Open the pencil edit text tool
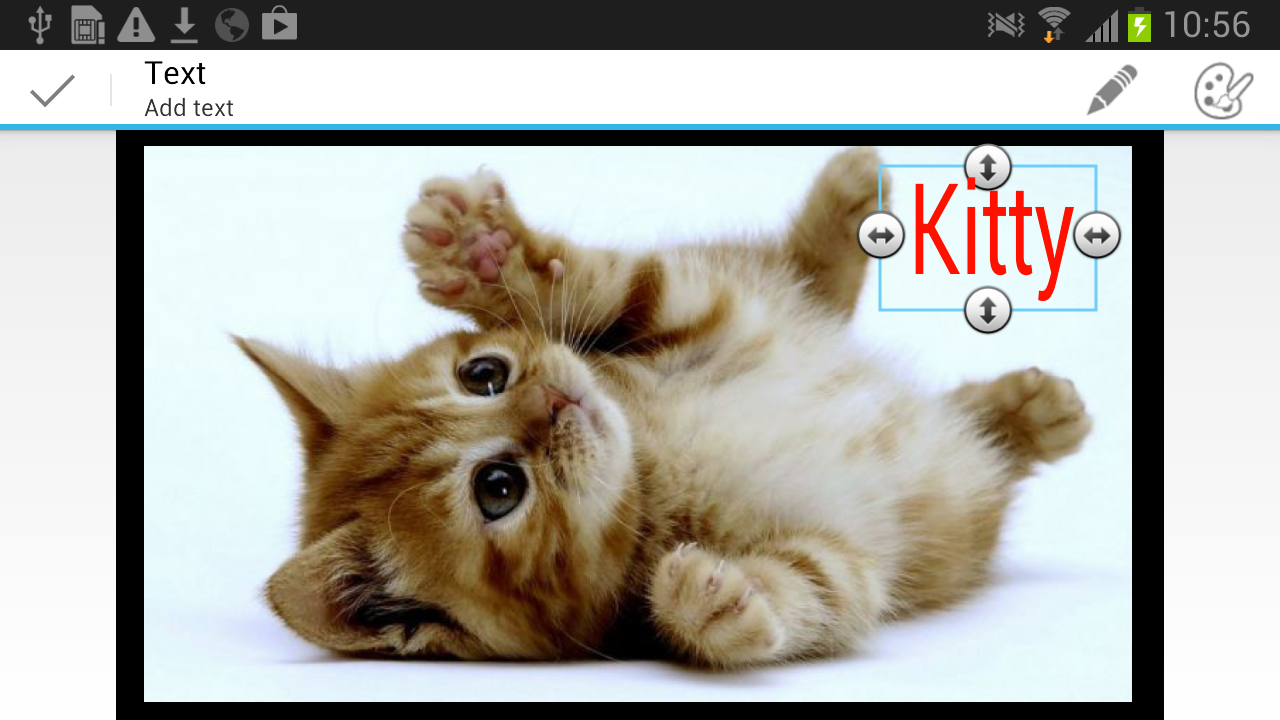This screenshot has width=1280, height=720. [1112, 90]
